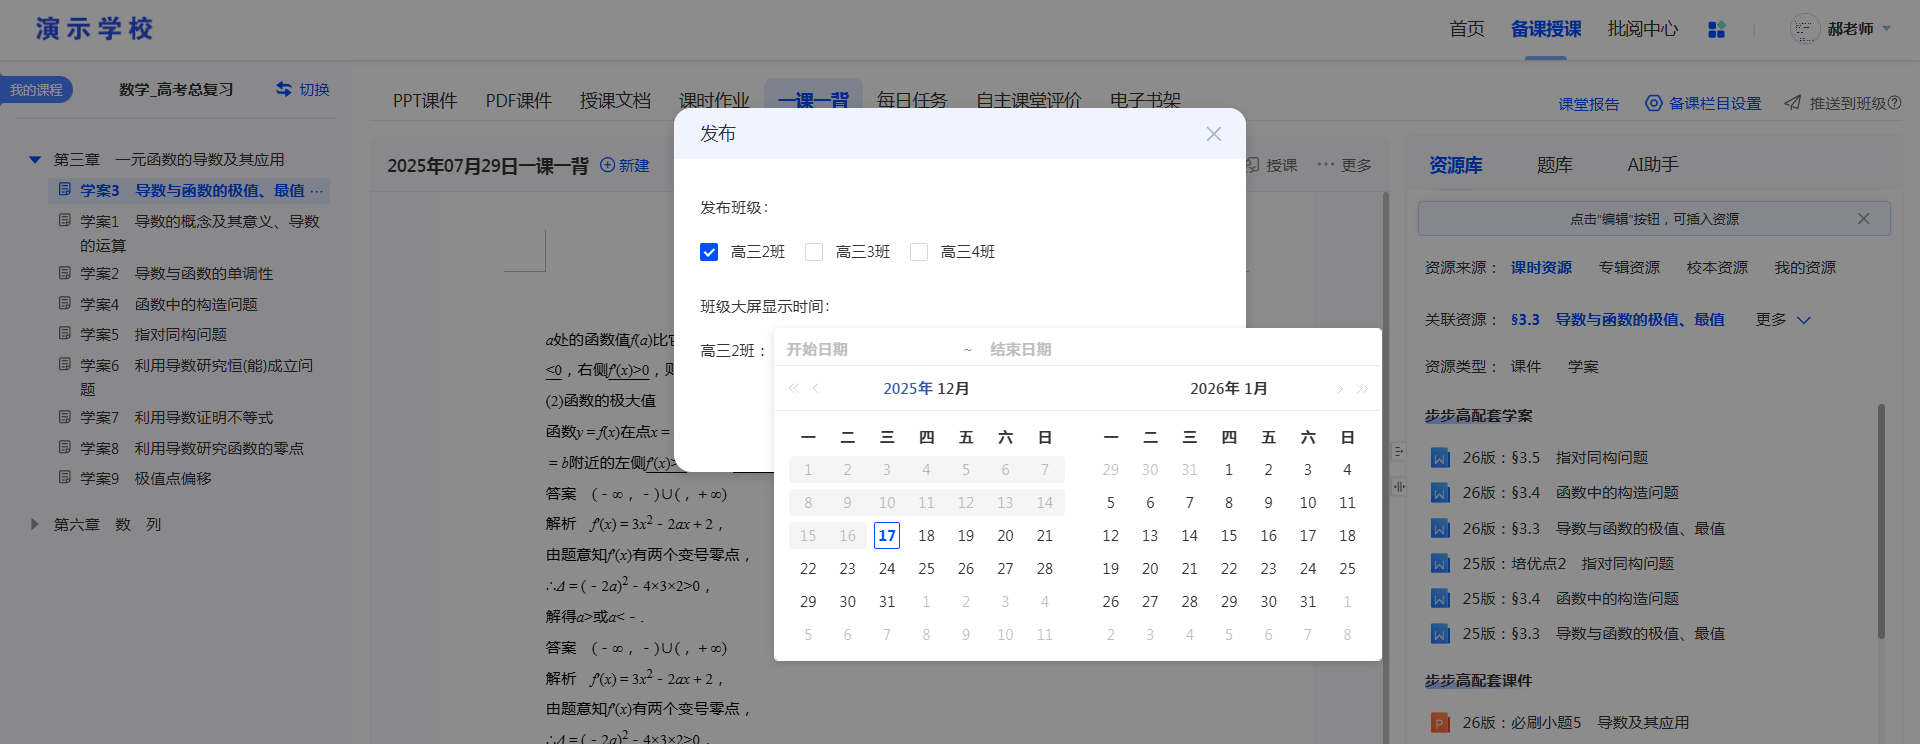Close the 发布 dialog with X
Screen dimensions: 1920x744
pyautogui.click(x=1213, y=134)
